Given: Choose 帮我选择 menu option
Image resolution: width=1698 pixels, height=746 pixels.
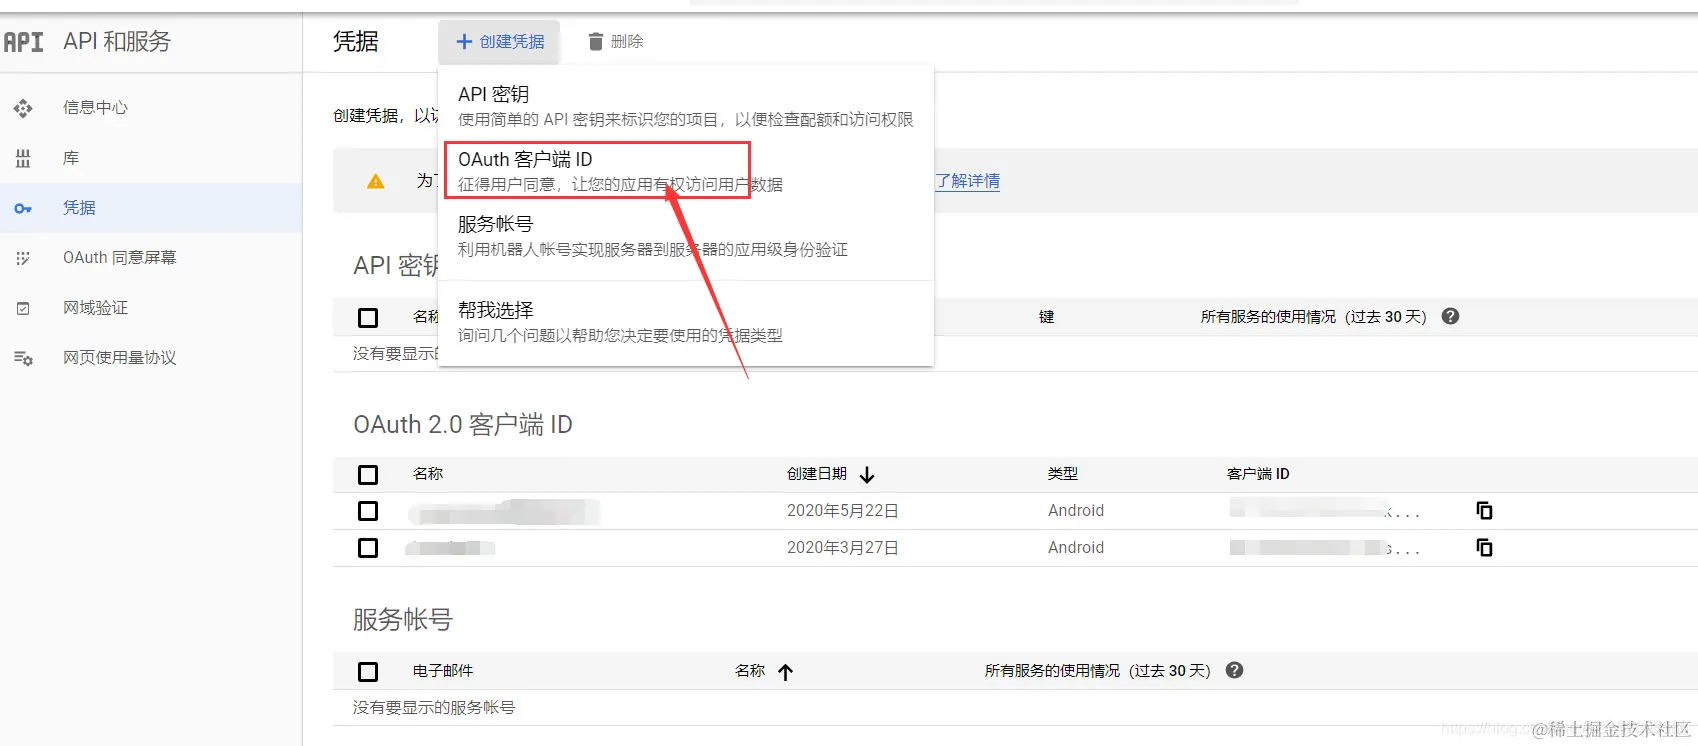Looking at the screenshot, I should pos(686,321).
